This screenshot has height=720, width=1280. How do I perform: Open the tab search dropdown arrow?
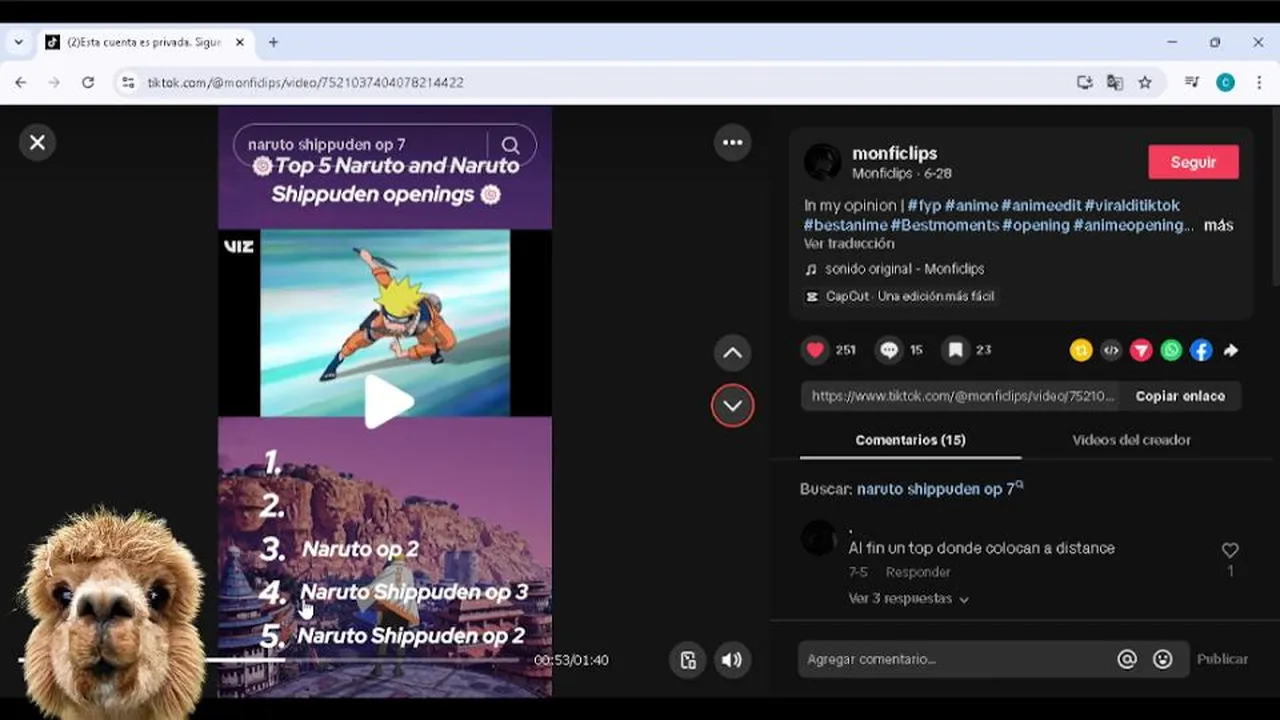coord(18,43)
